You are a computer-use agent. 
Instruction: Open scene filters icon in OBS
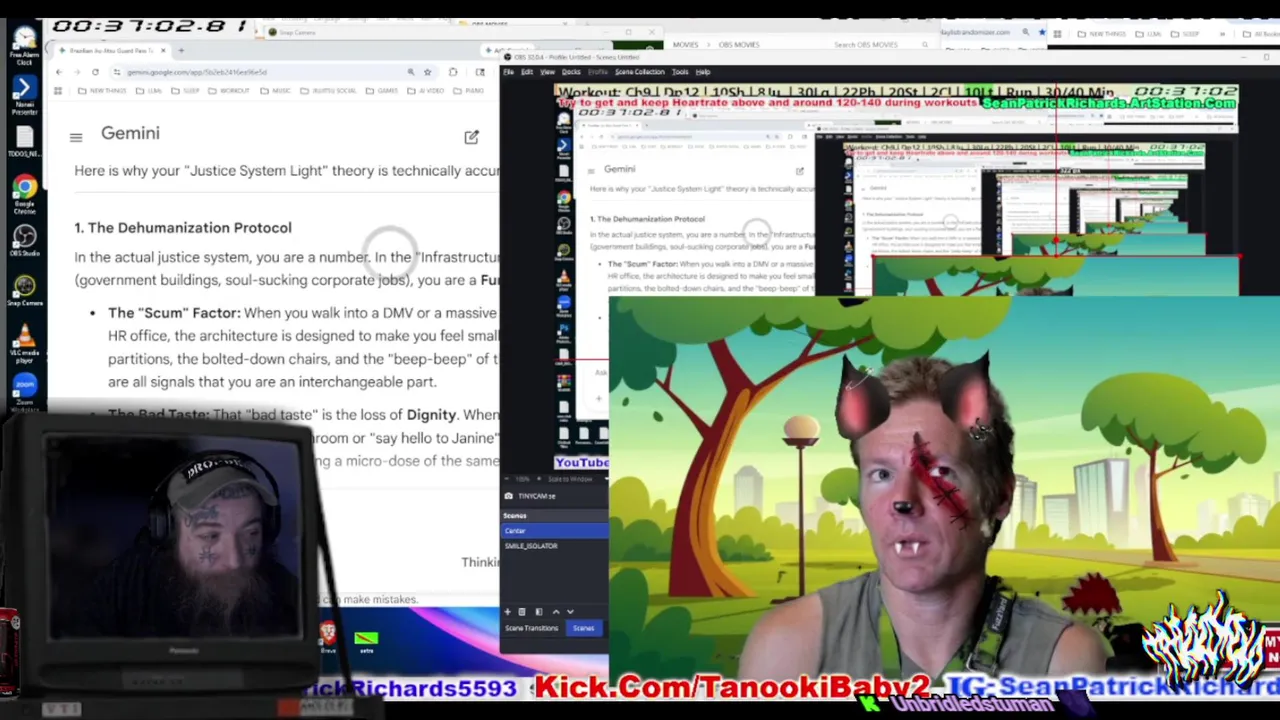tap(538, 612)
